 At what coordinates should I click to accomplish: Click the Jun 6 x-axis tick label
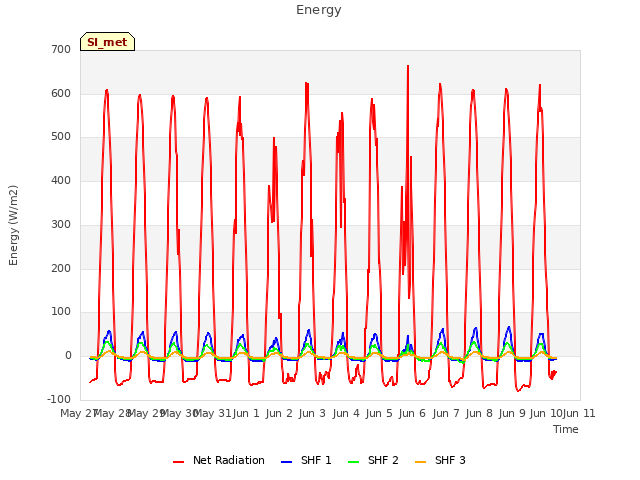(x=412, y=413)
